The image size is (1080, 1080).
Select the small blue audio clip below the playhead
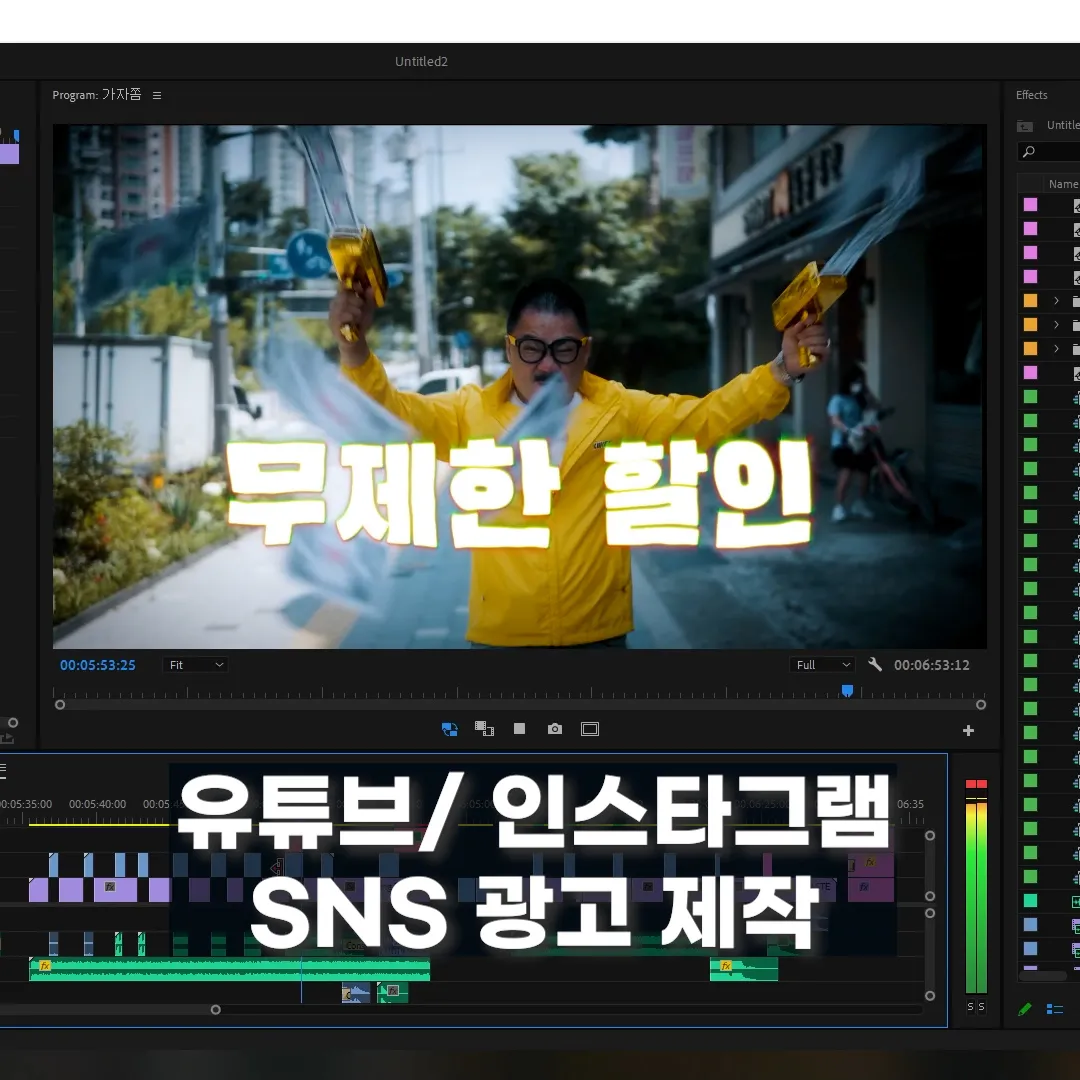pyautogui.click(x=355, y=993)
